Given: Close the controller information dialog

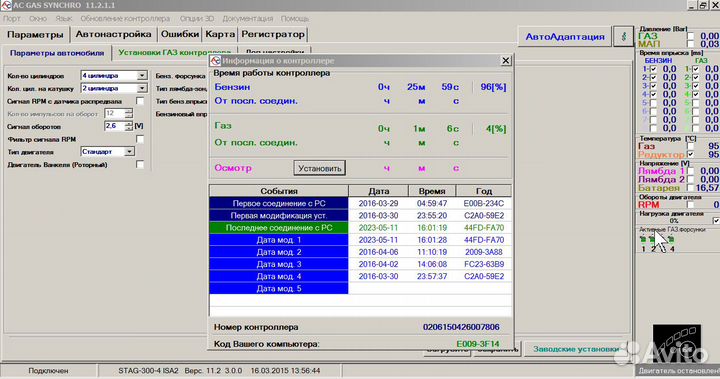Looking at the screenshot, I should 506,61.
